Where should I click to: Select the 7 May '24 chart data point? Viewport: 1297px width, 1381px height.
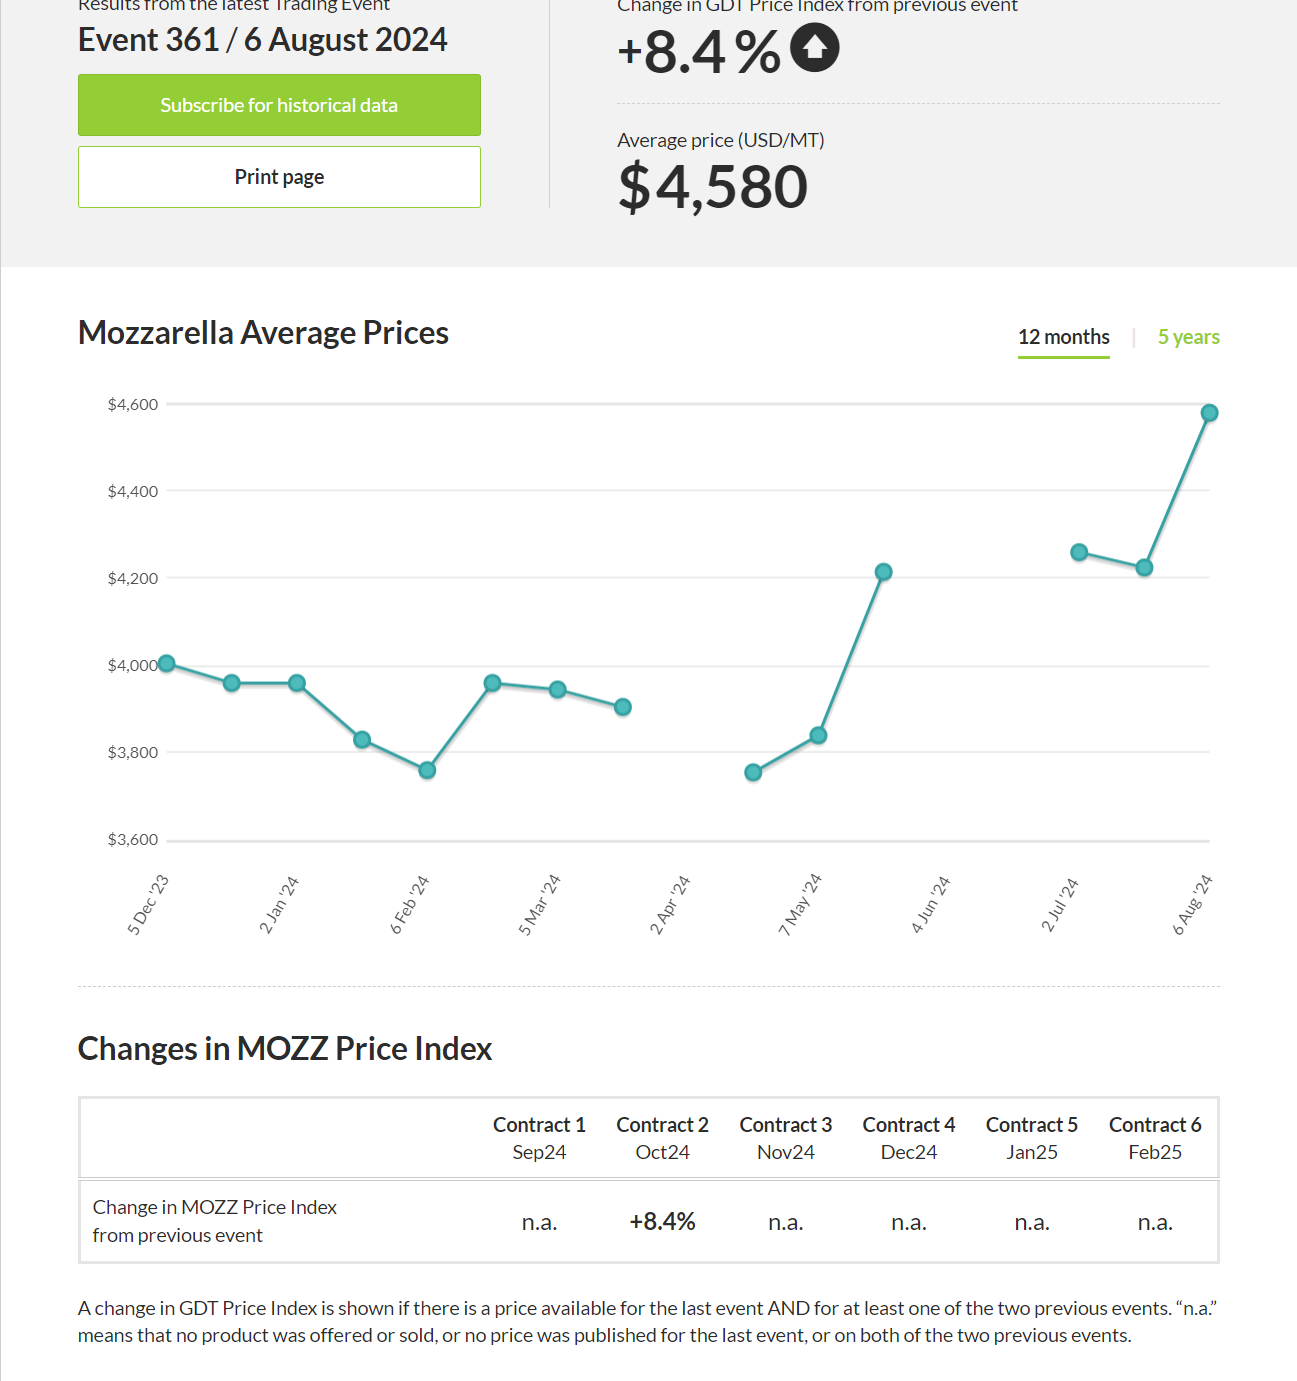(818, 735)
